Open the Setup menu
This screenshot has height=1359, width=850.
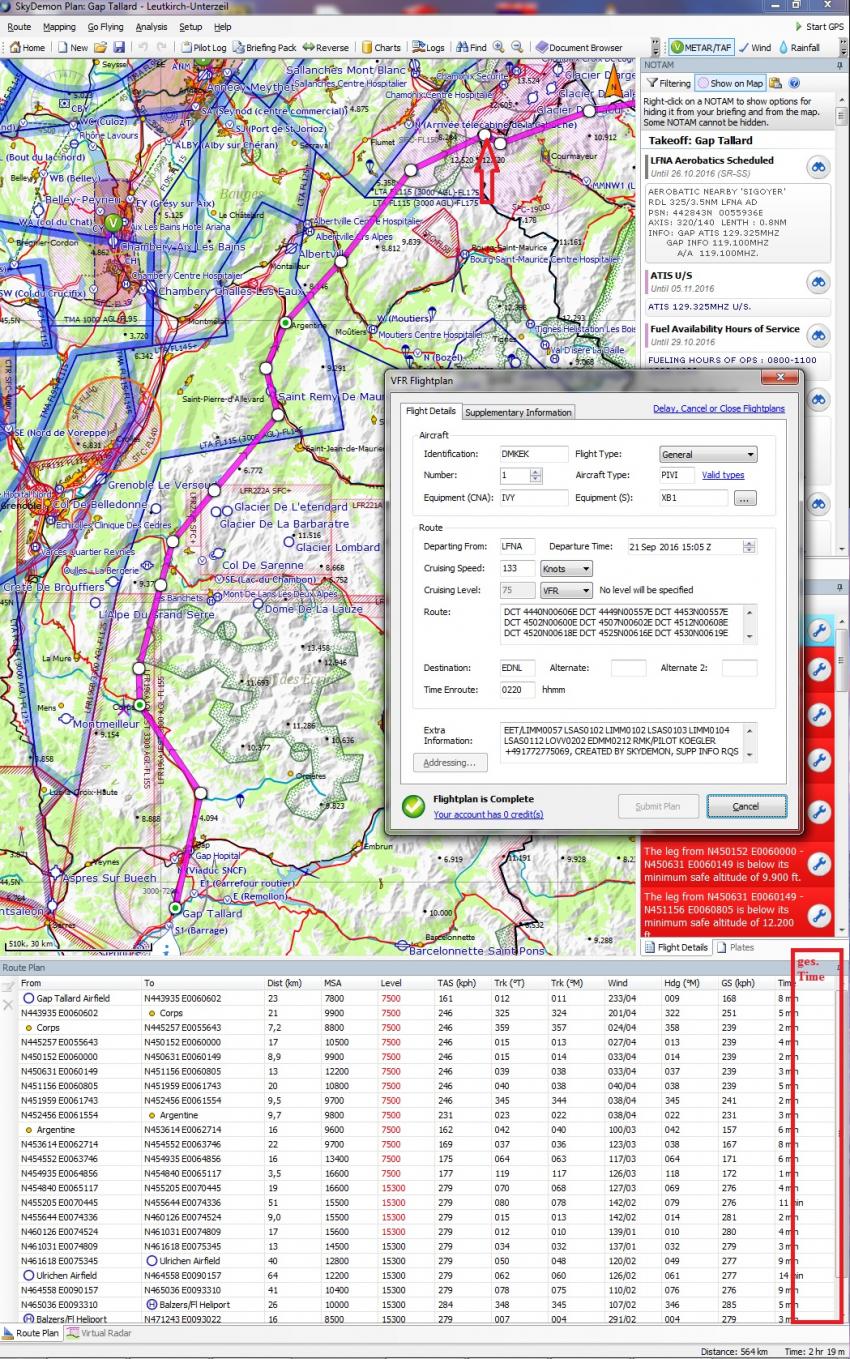coord(190,26)
